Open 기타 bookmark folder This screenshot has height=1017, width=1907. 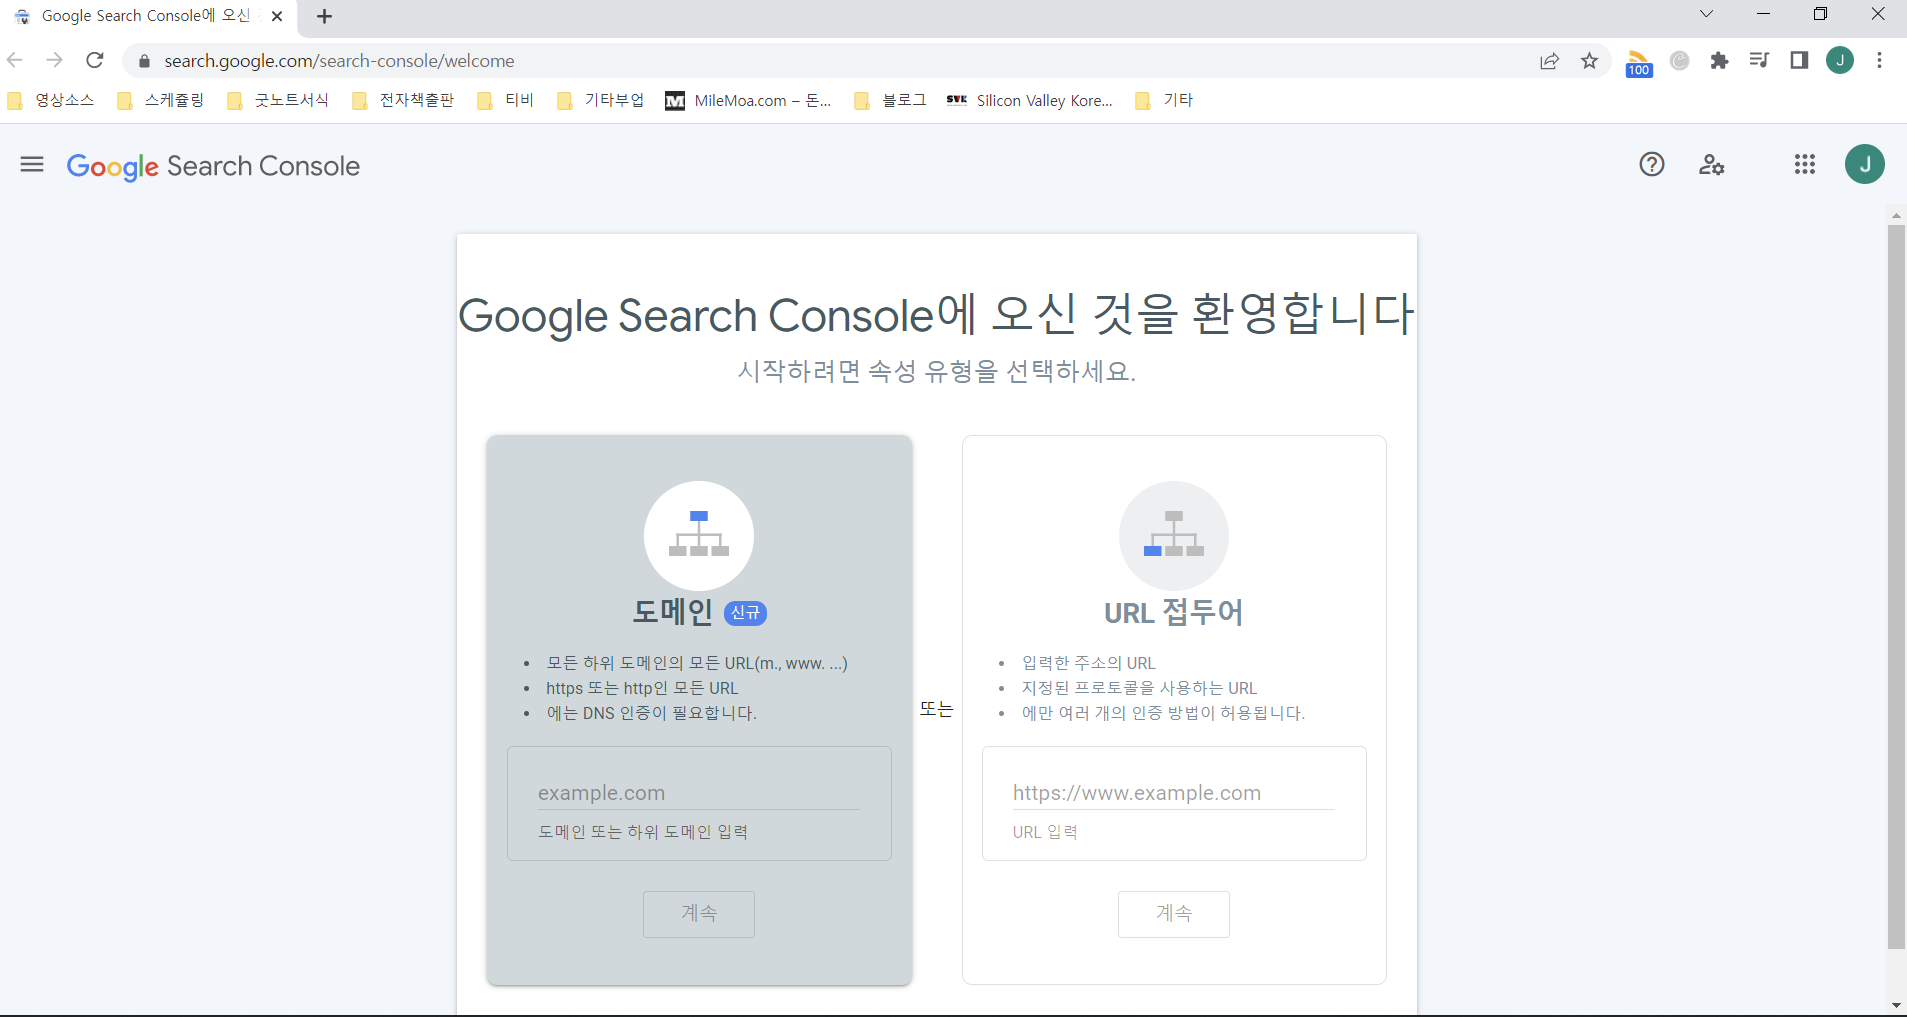point(1164,100)
